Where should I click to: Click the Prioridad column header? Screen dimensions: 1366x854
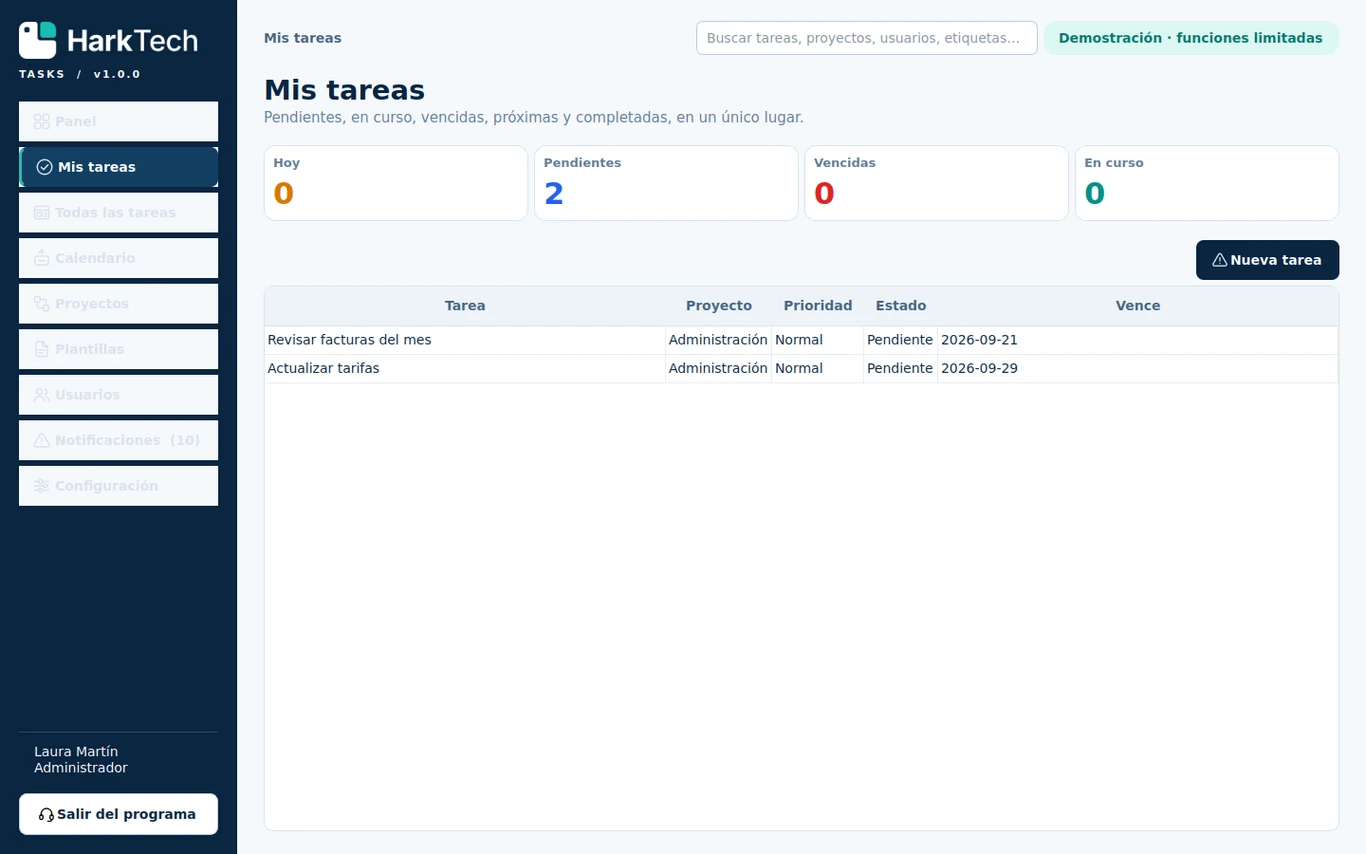coord(817,306)
